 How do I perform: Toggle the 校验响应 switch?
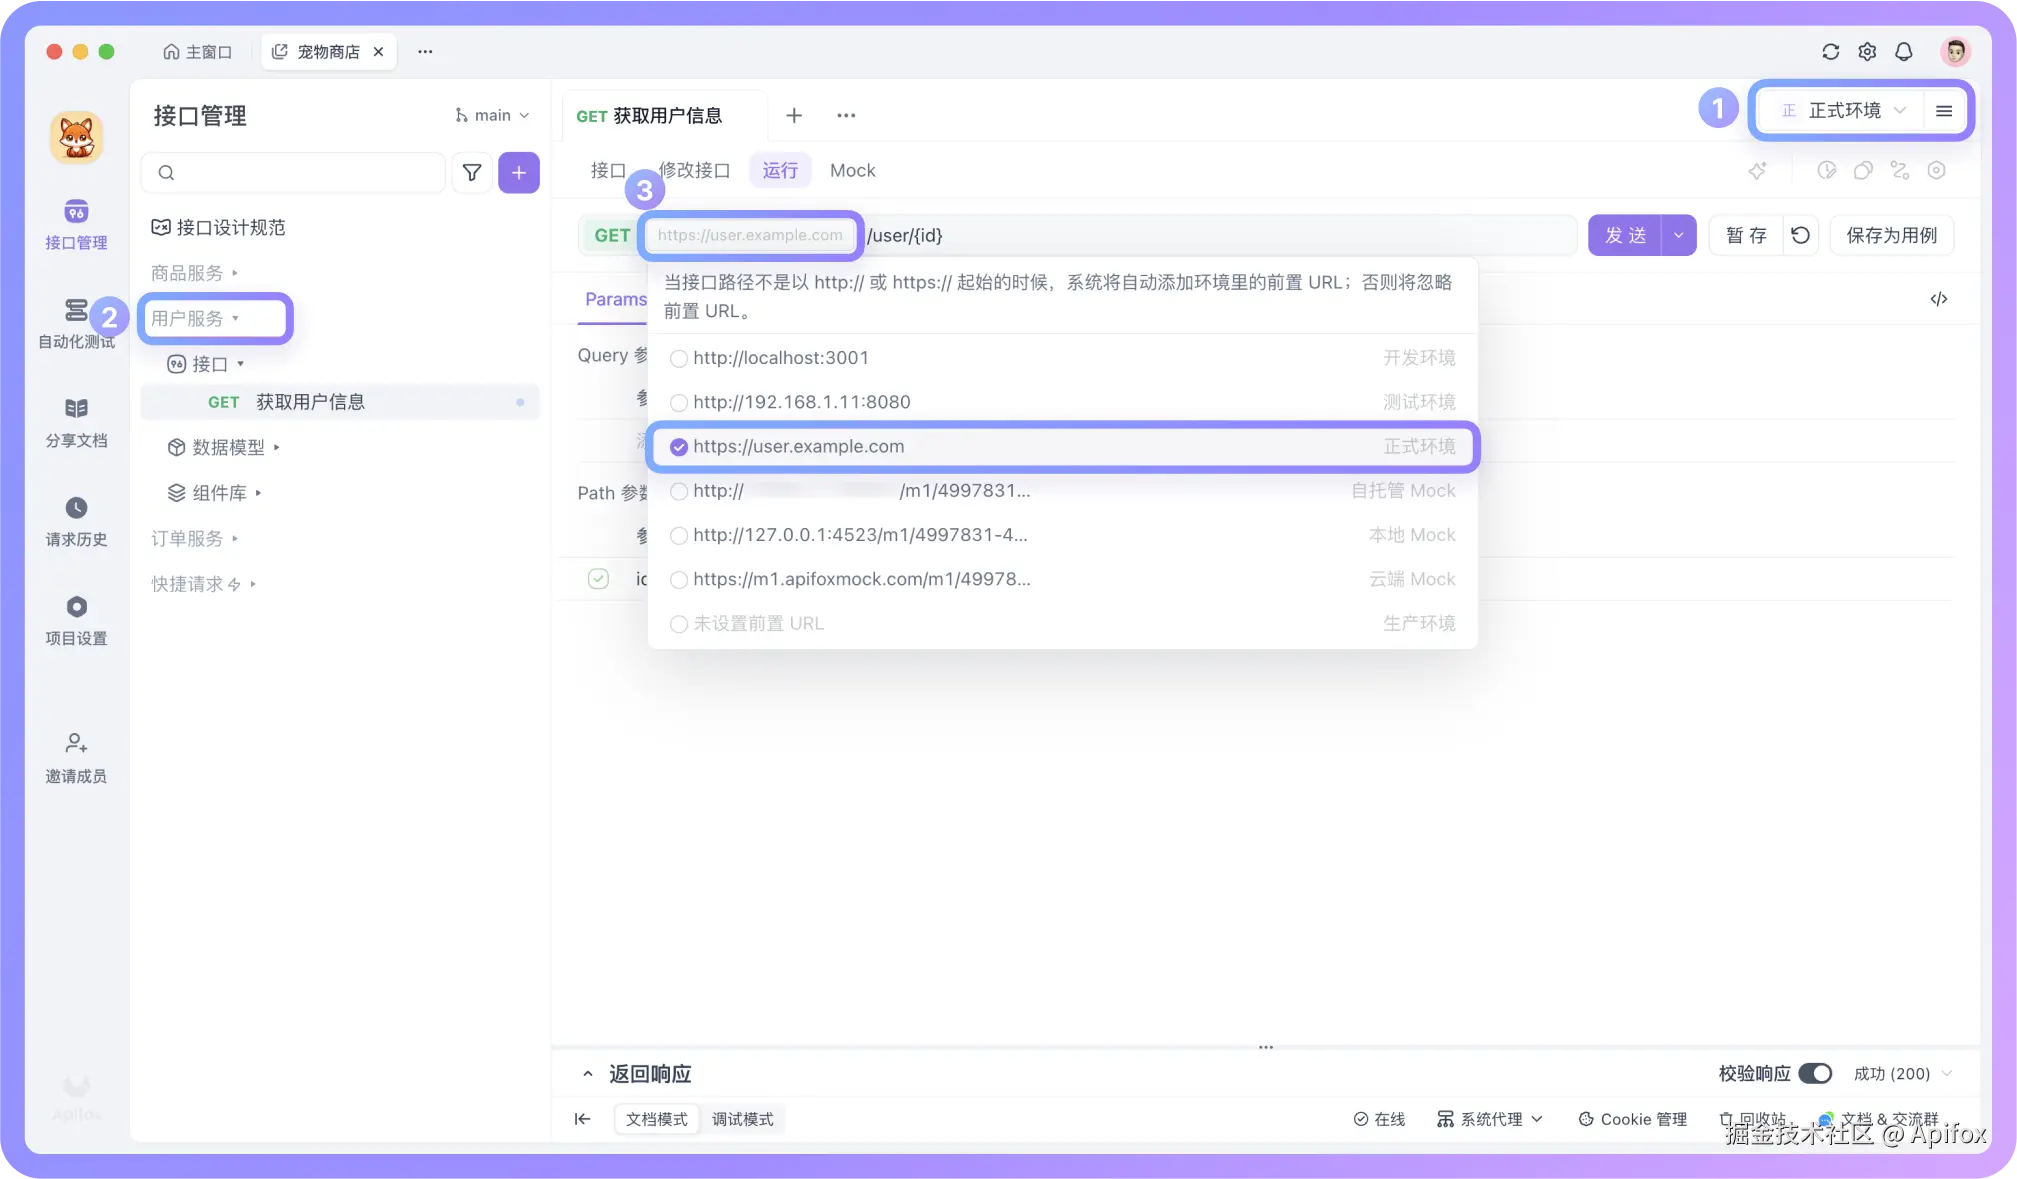pyautogui.click(x=1814, y=1073)
